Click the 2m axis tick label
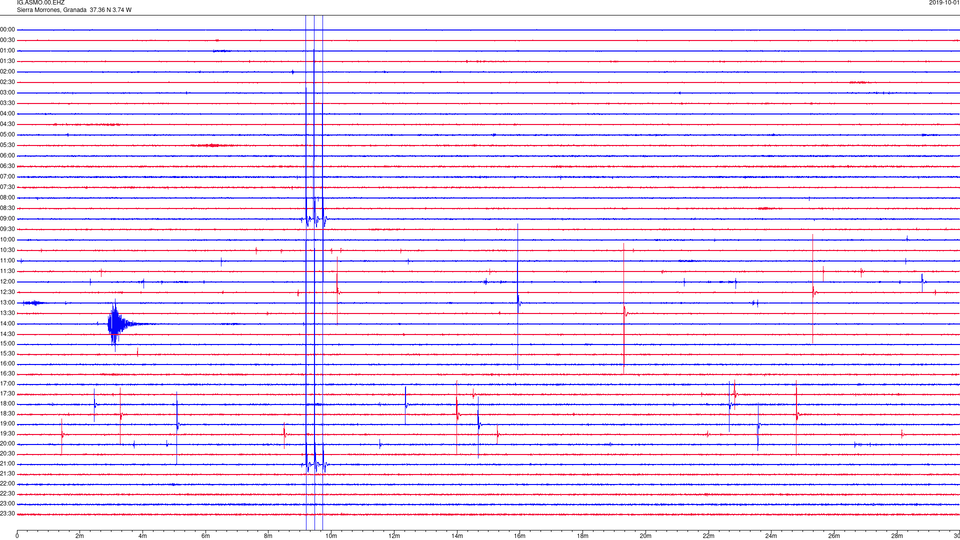960x540 pixels. [80, 536]
